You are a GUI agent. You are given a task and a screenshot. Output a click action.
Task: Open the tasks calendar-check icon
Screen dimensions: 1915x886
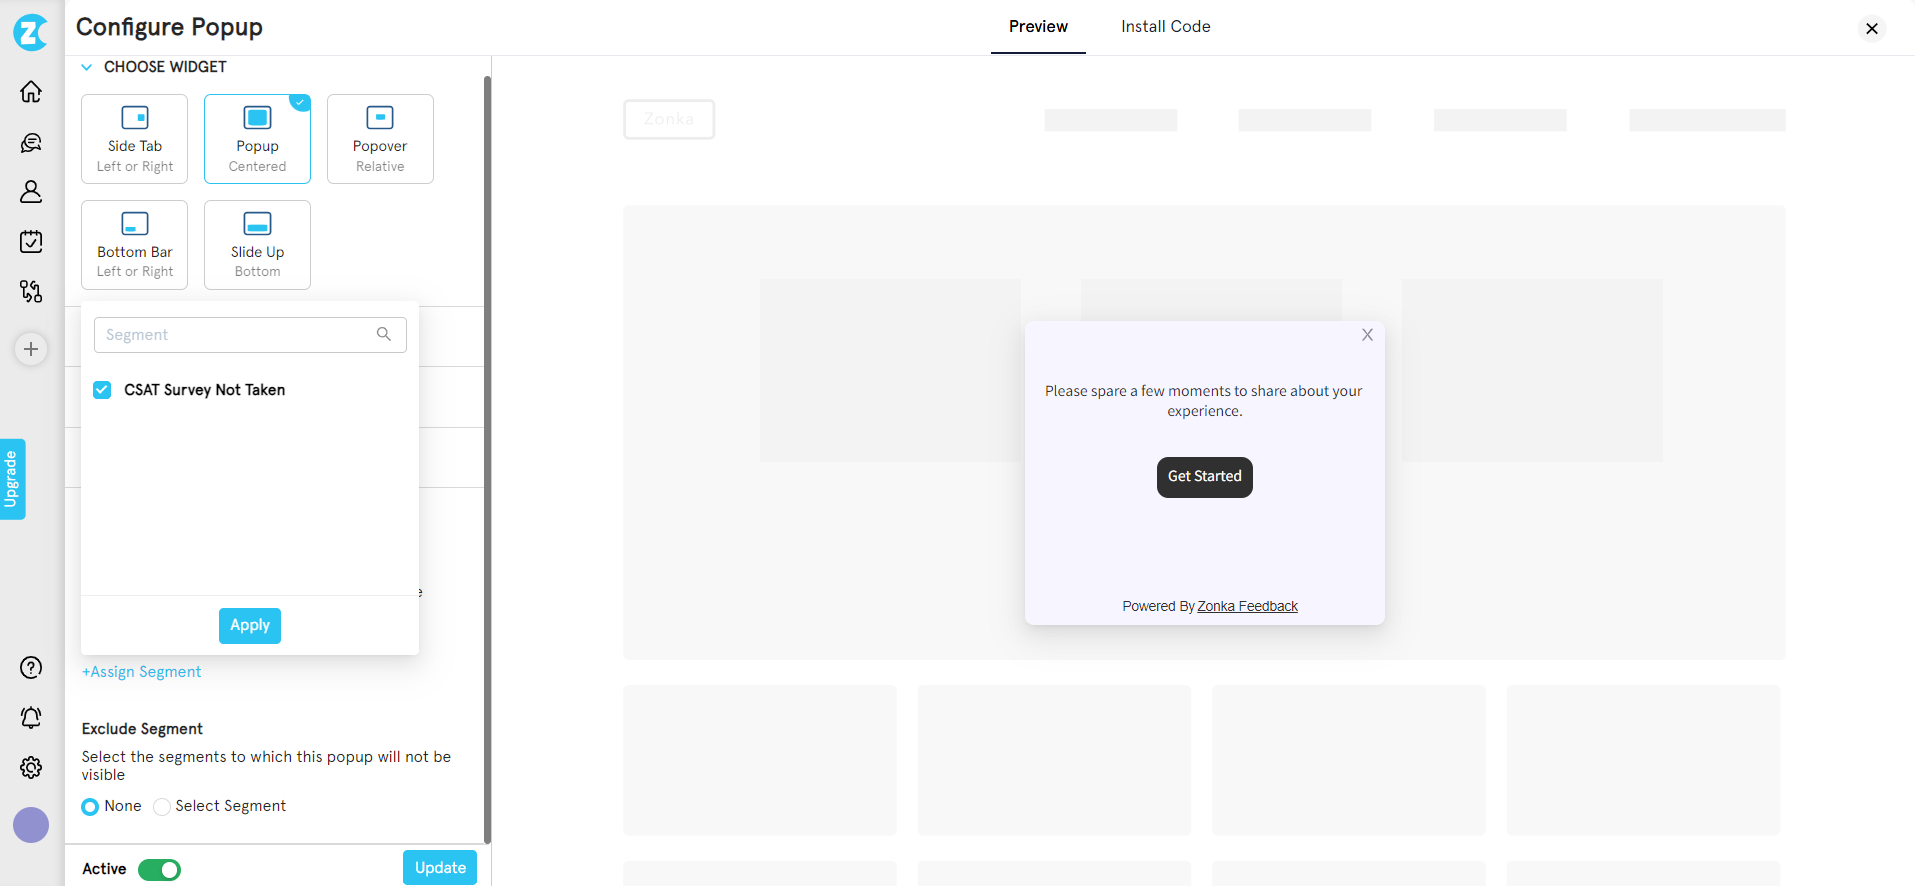[31, 241]
